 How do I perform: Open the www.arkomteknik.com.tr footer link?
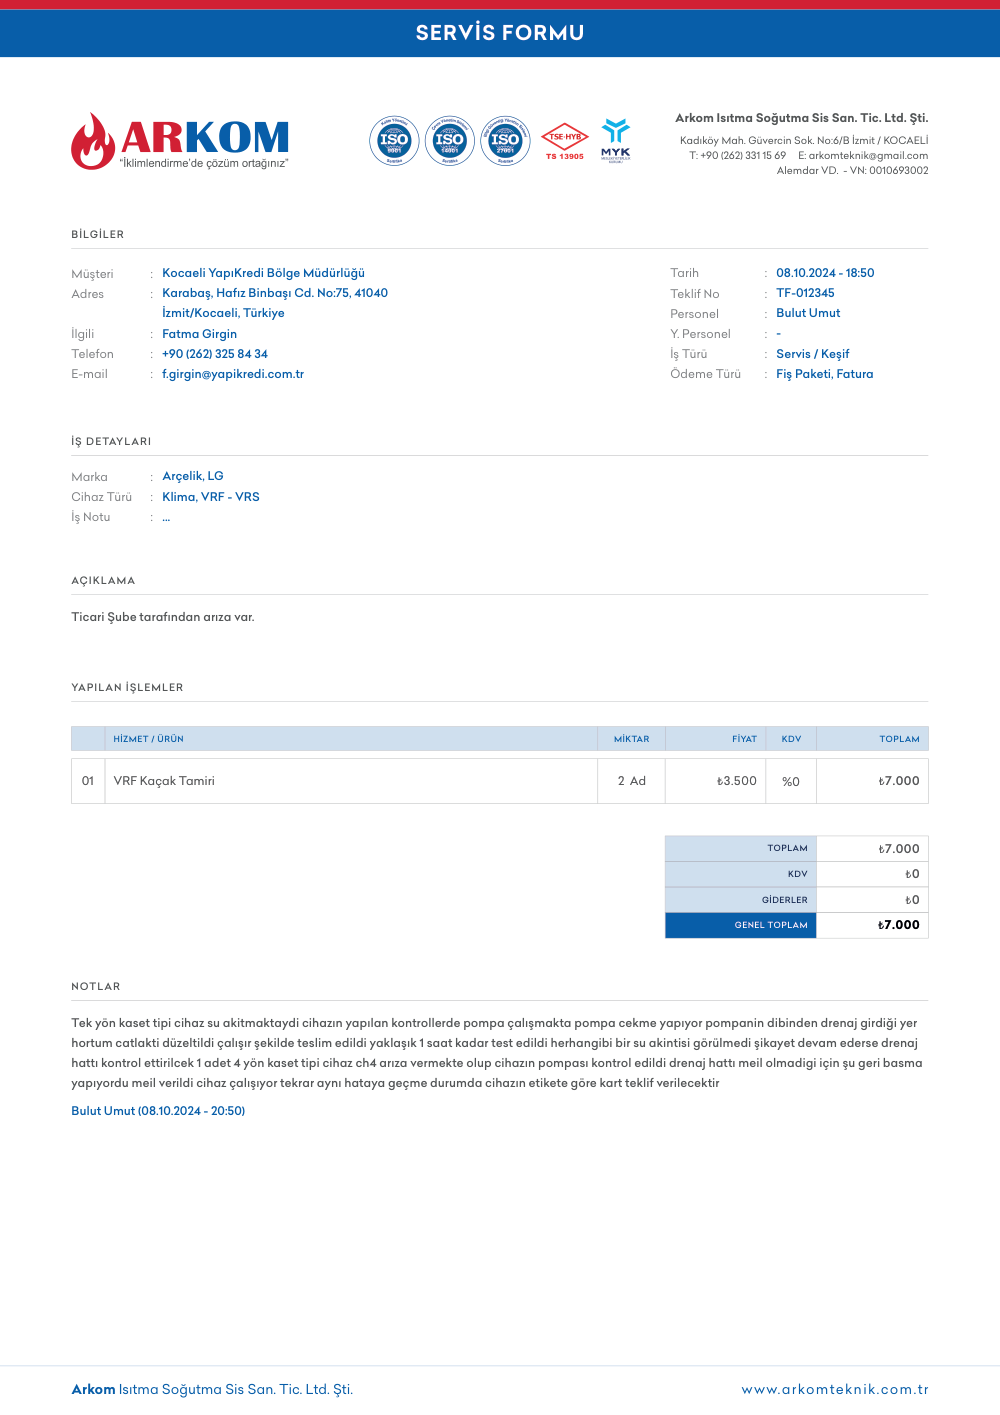pos(835,1389)
